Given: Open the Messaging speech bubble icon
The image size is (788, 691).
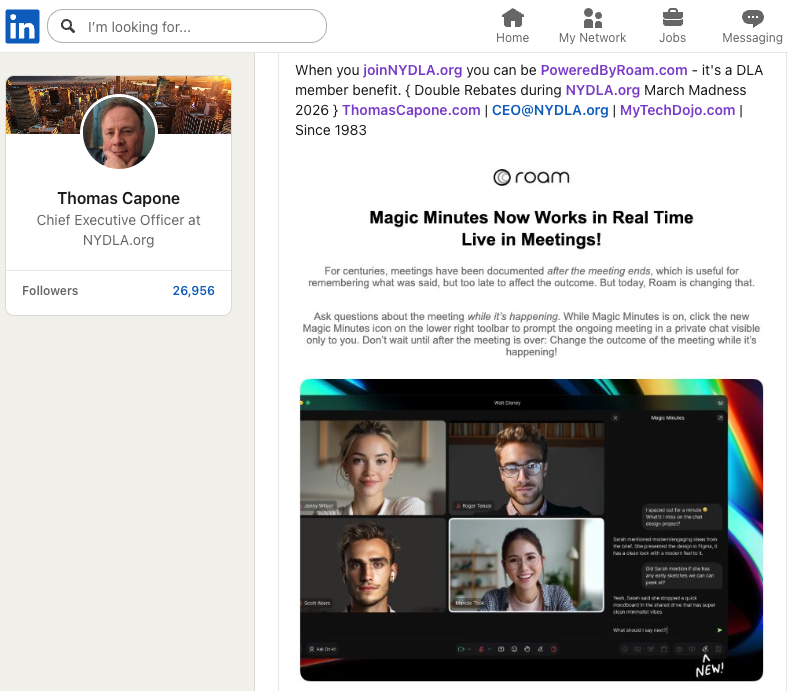Looking at the screenshot, I should [752, 18].
